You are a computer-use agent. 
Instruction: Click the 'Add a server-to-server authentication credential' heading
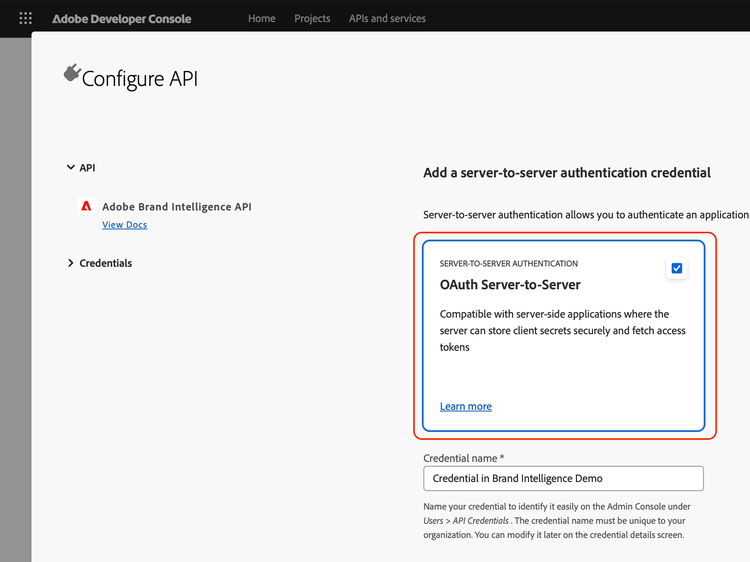567,173
